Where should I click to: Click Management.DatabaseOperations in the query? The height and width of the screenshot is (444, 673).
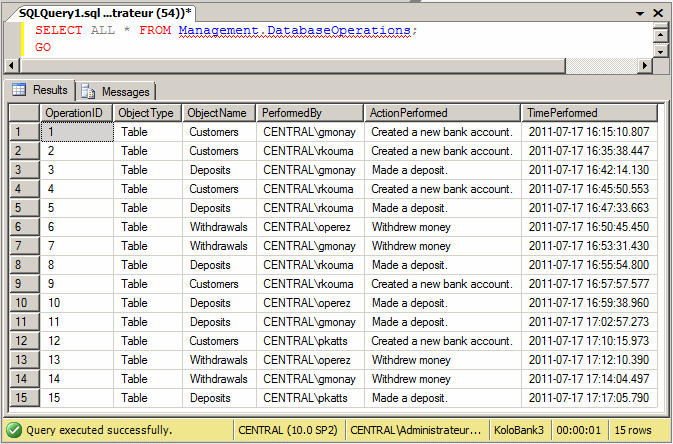click(x=295, y=30)
